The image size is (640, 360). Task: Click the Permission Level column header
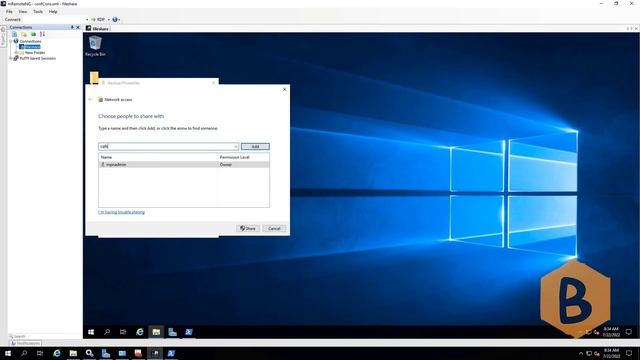[235, 157]
